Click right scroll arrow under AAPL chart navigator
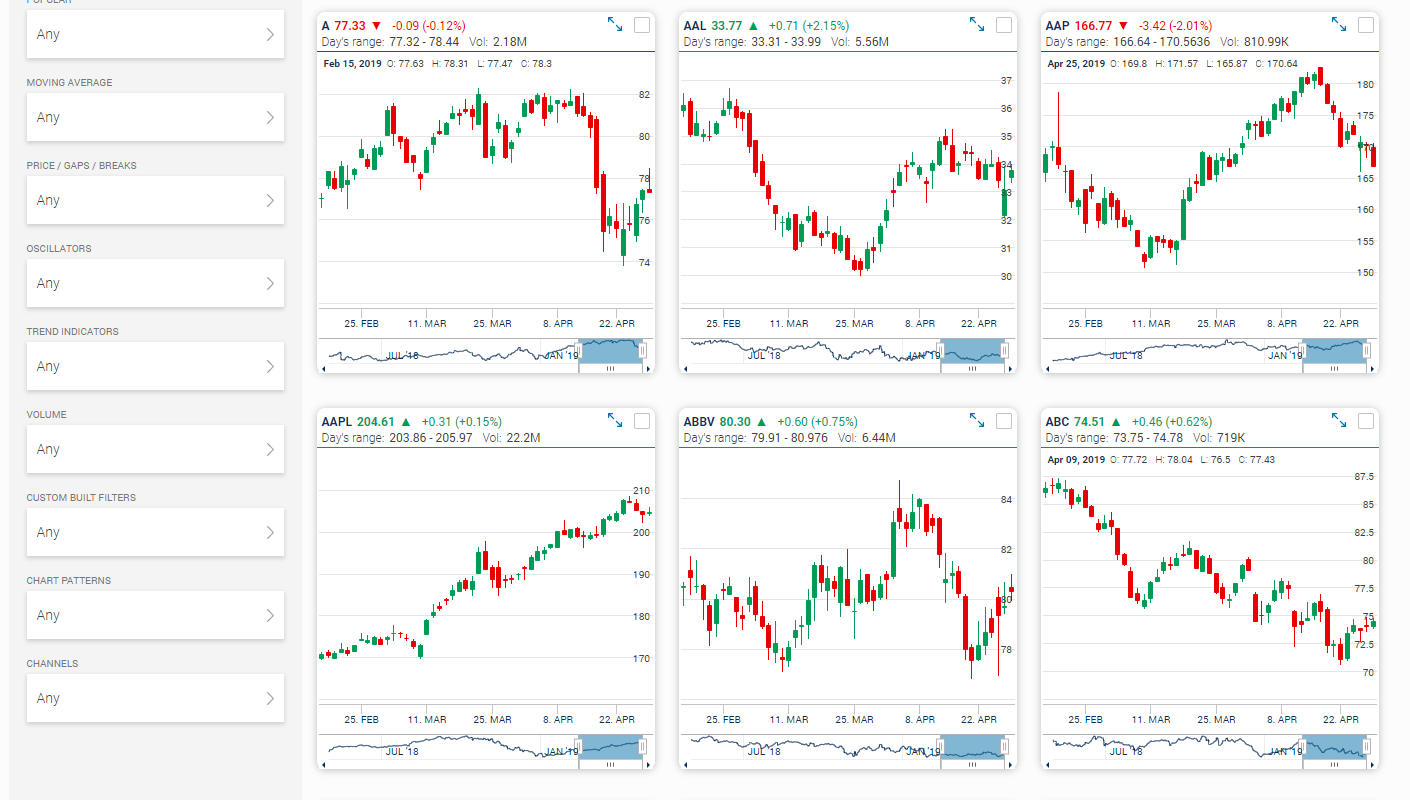 (x=650, y=765)
